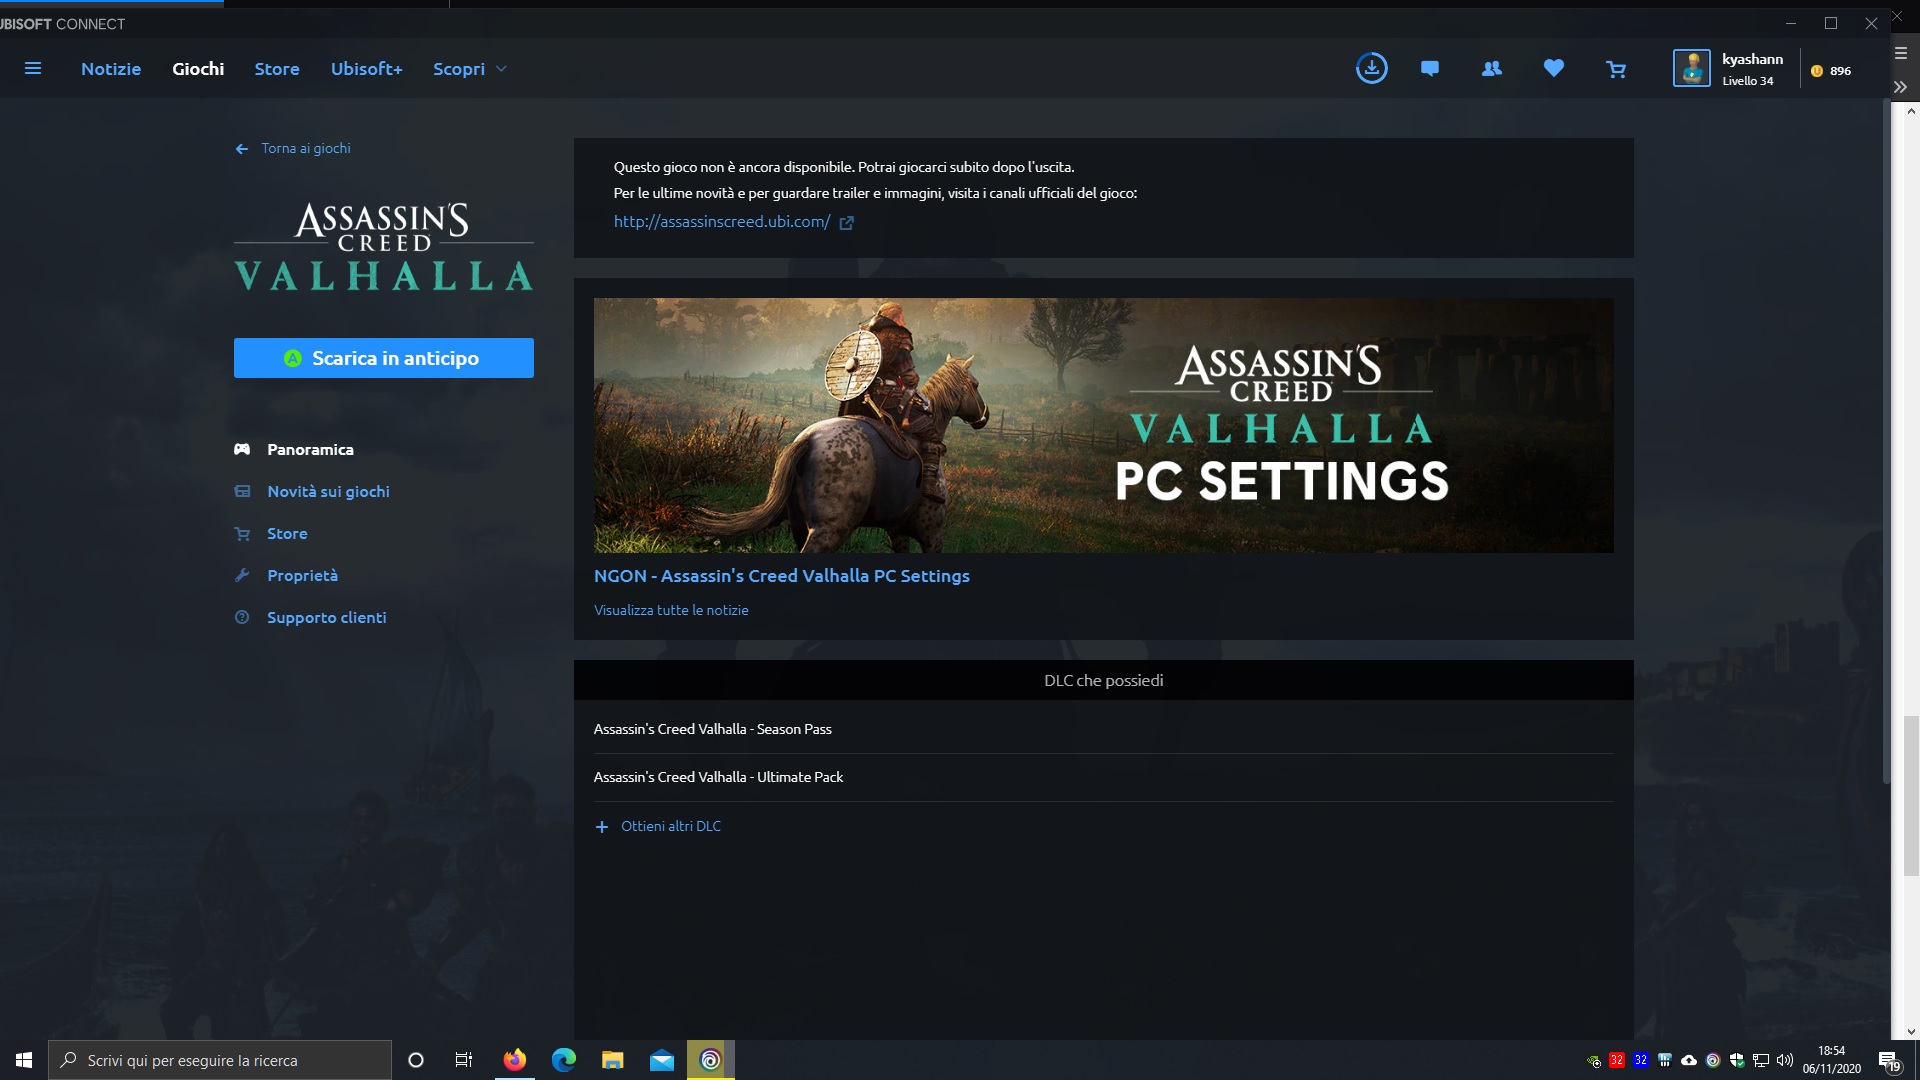This screenshot has width=1920, height=1080.
Task: Open Task View on the taskbar
Action: click(464, 1060)
